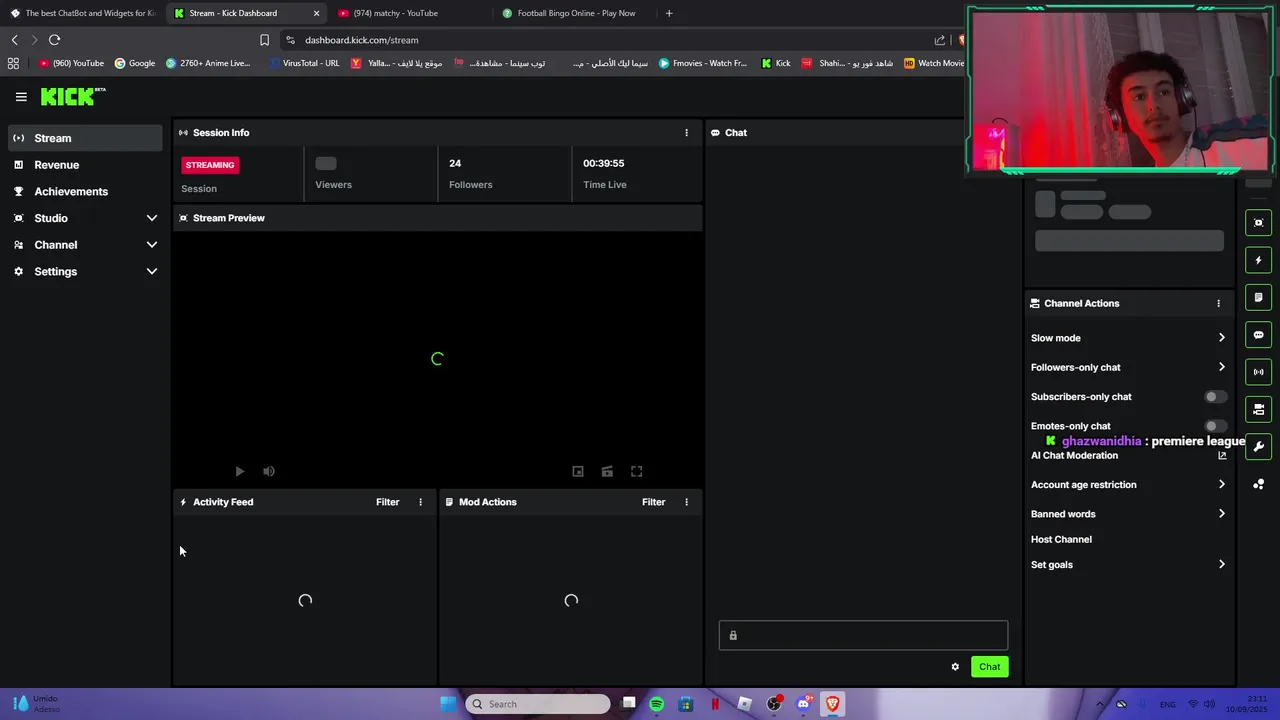Viewport: 1280px width, 720px height.
Task: Open Activity Feed three-dot menu
Action: pos(420,502)
